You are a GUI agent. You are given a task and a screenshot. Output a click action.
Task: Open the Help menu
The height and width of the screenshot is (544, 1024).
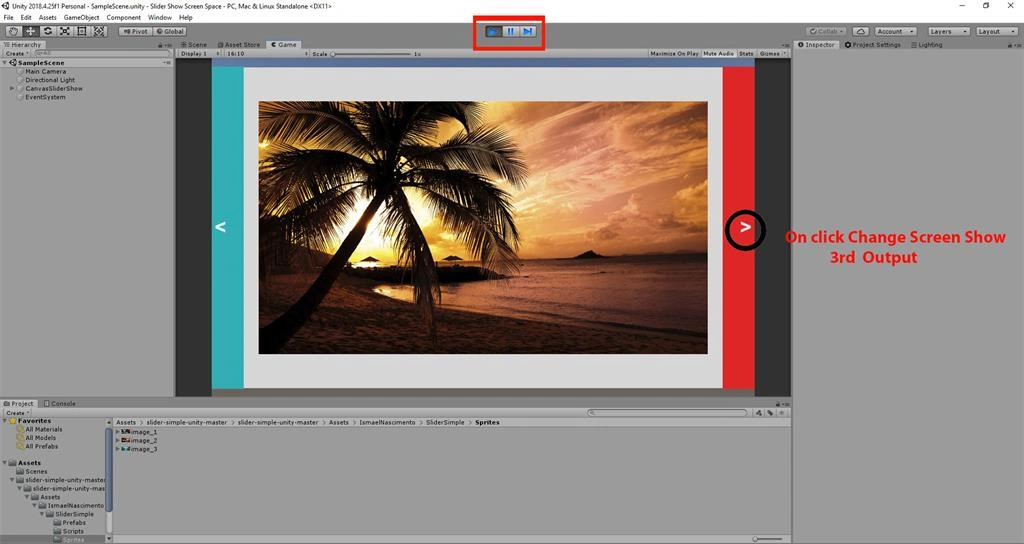[x=185, y=18]
